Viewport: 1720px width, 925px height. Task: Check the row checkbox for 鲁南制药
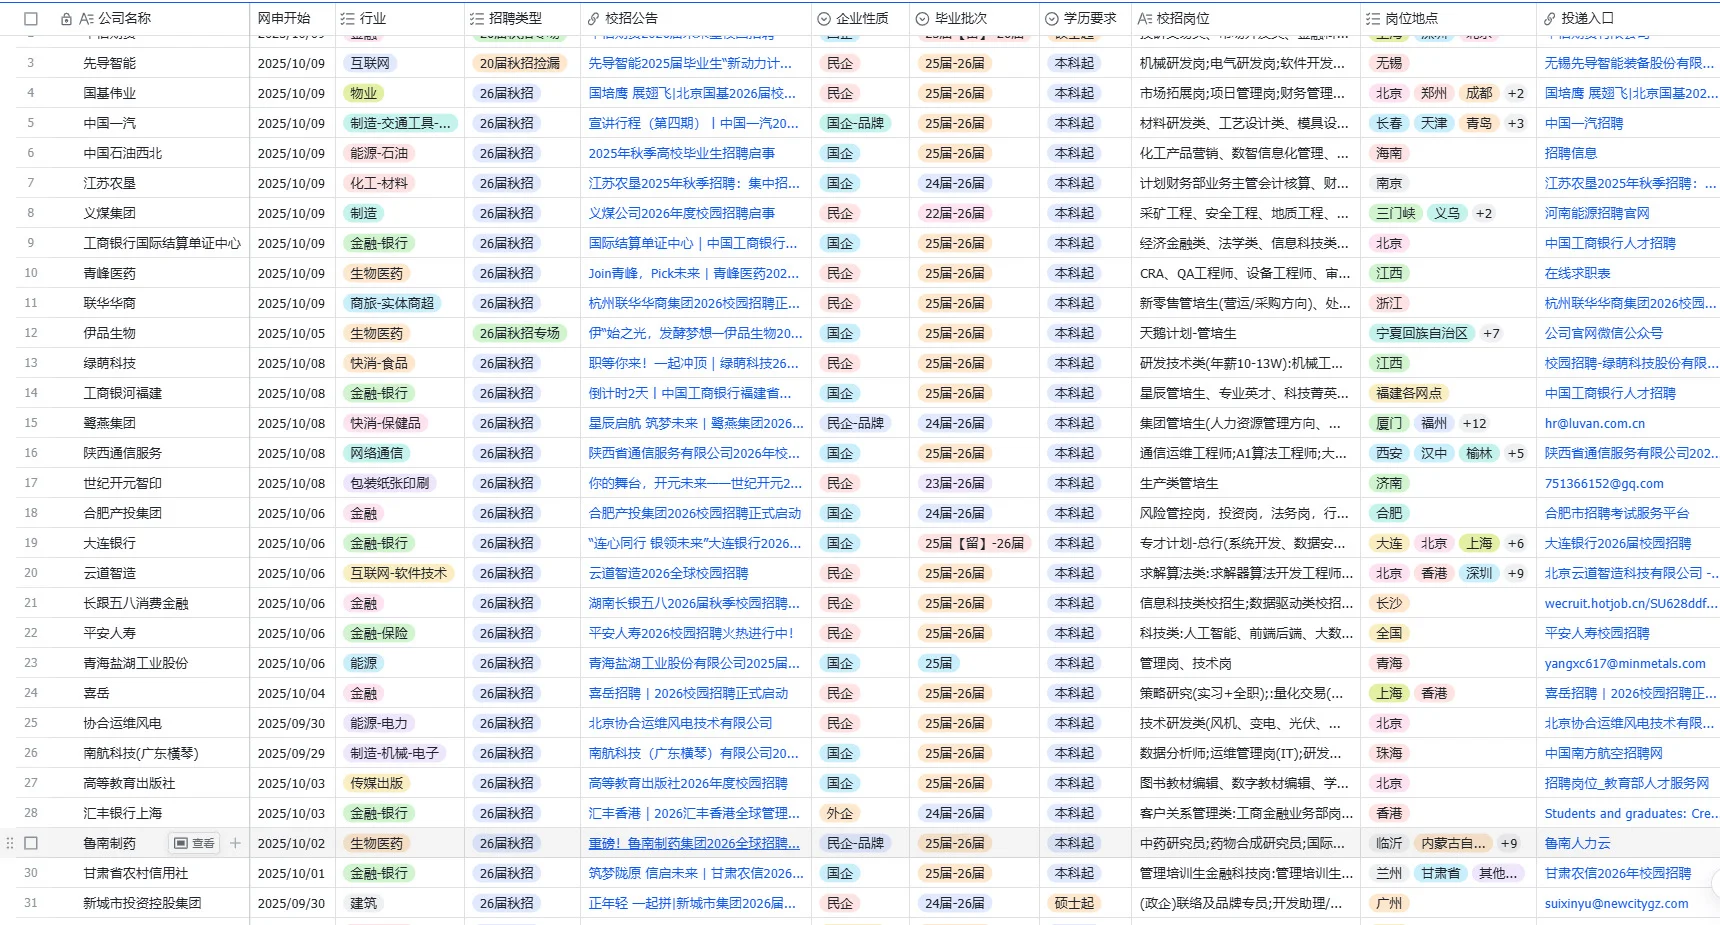click(x=31, y=843)
